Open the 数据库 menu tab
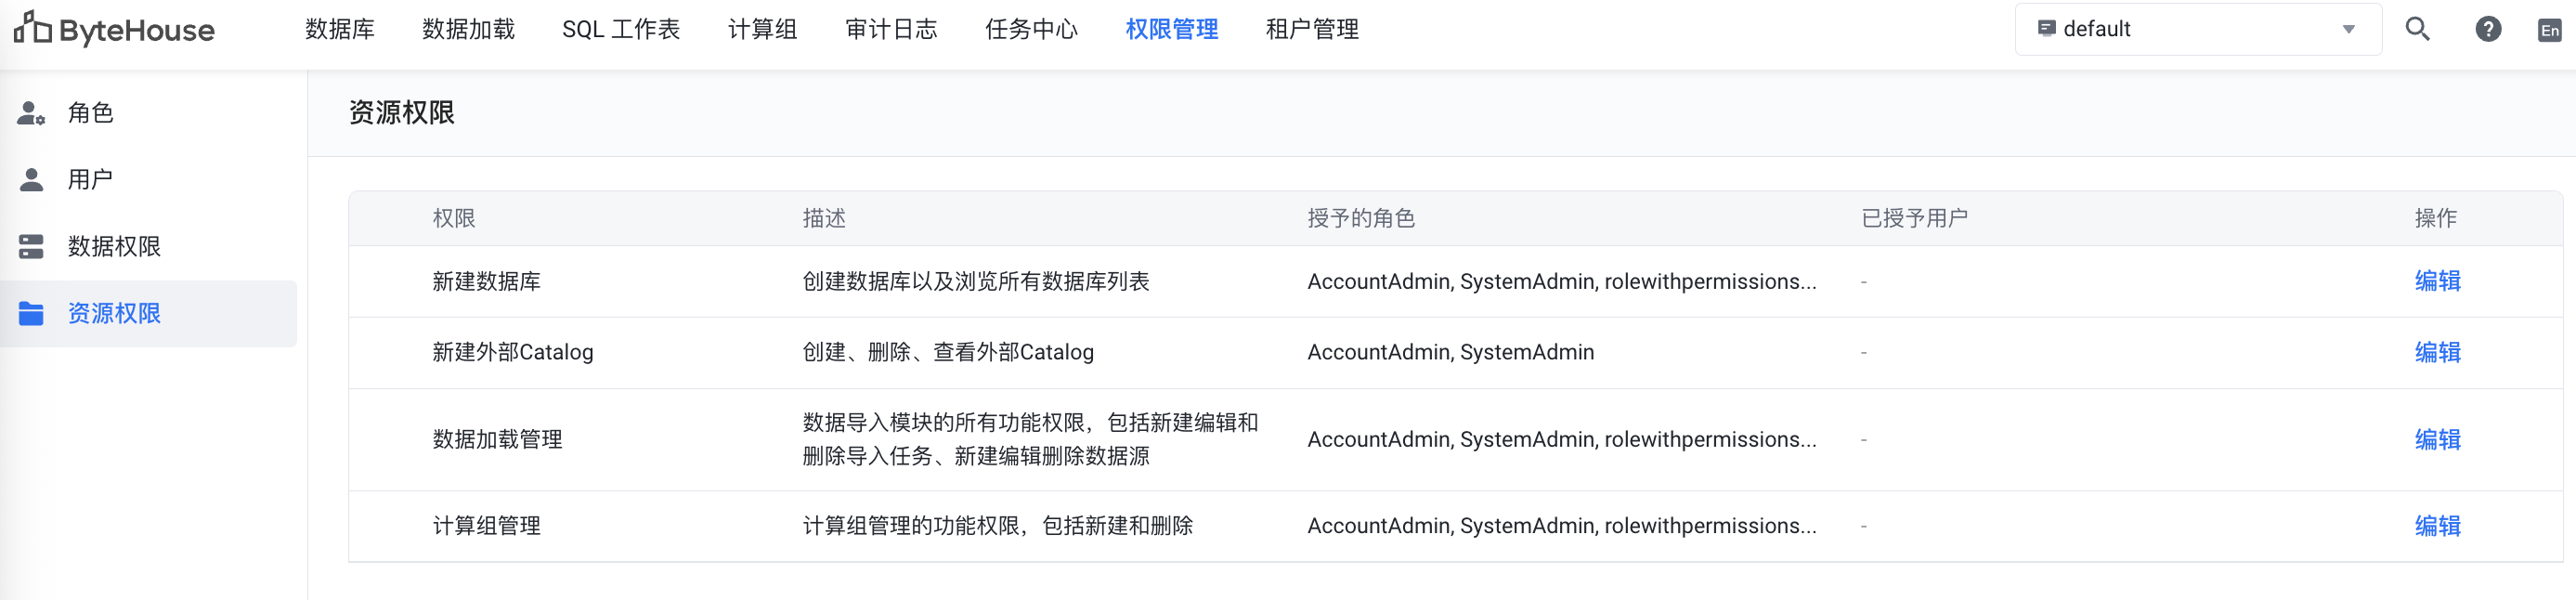Viewport: 2576px width, 600px height. (x=340, y=29)
